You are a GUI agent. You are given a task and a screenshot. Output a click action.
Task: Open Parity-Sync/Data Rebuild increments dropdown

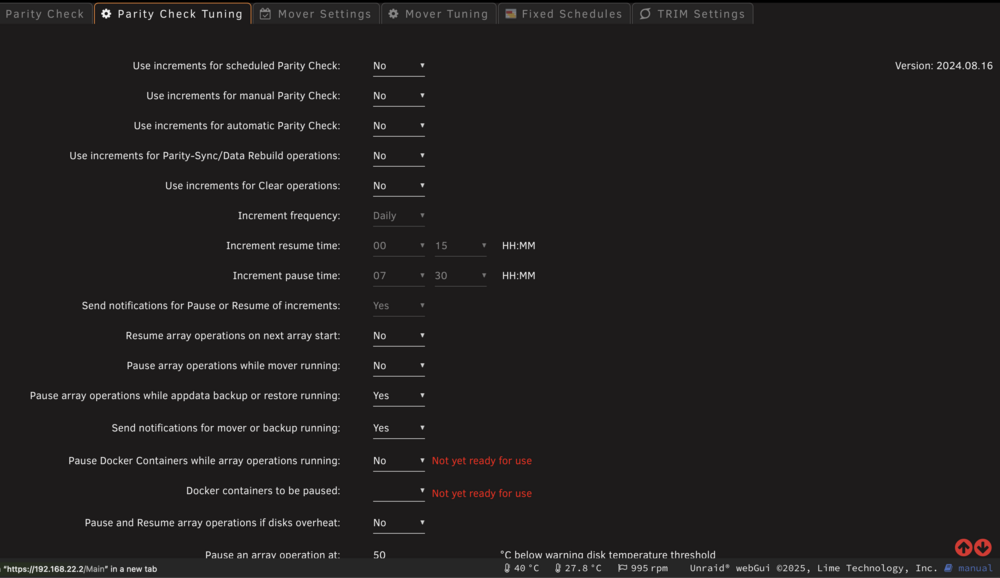coord(399,156)
